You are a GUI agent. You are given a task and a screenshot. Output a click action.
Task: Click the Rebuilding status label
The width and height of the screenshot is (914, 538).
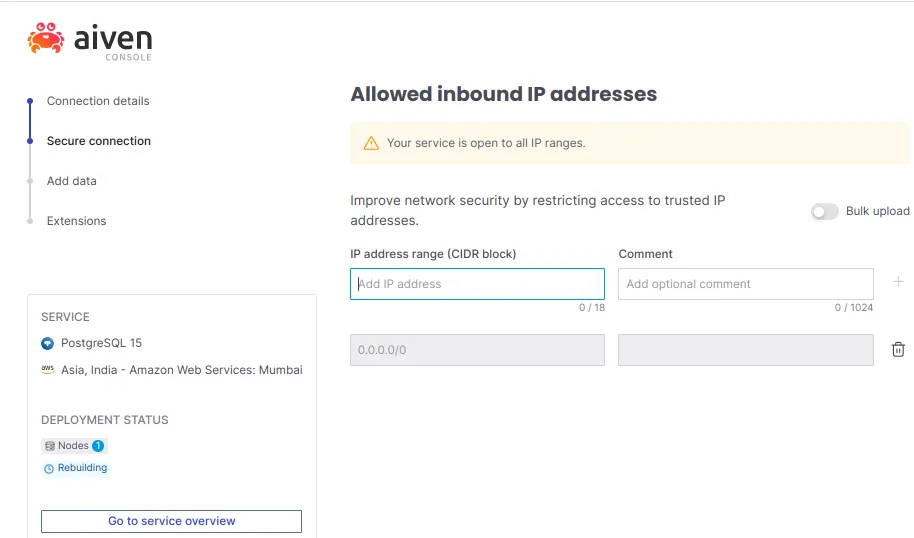(x=82, y=468)
